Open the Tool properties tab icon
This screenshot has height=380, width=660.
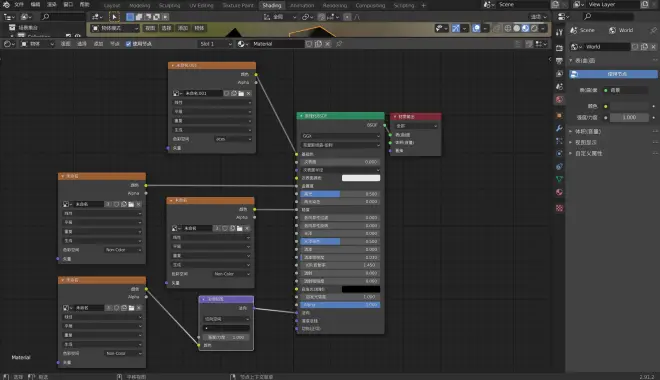[x=559, y=32]
